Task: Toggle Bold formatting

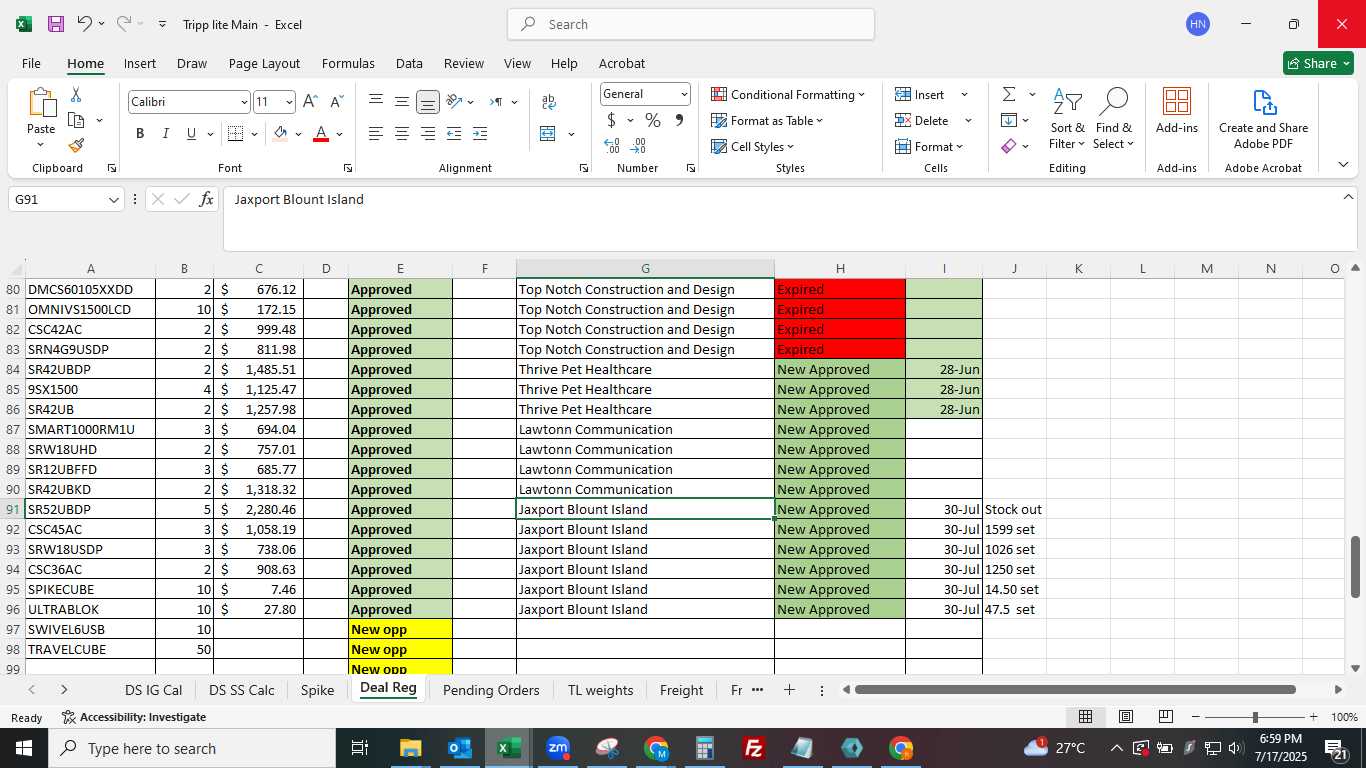Action: [x=140, y=134]
